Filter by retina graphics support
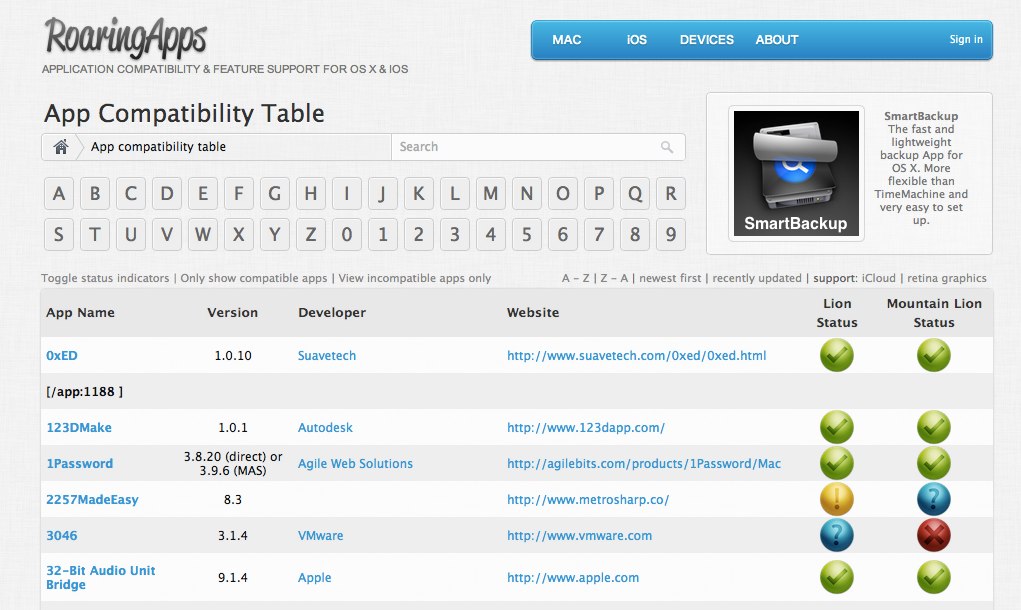 pos(947,278)
